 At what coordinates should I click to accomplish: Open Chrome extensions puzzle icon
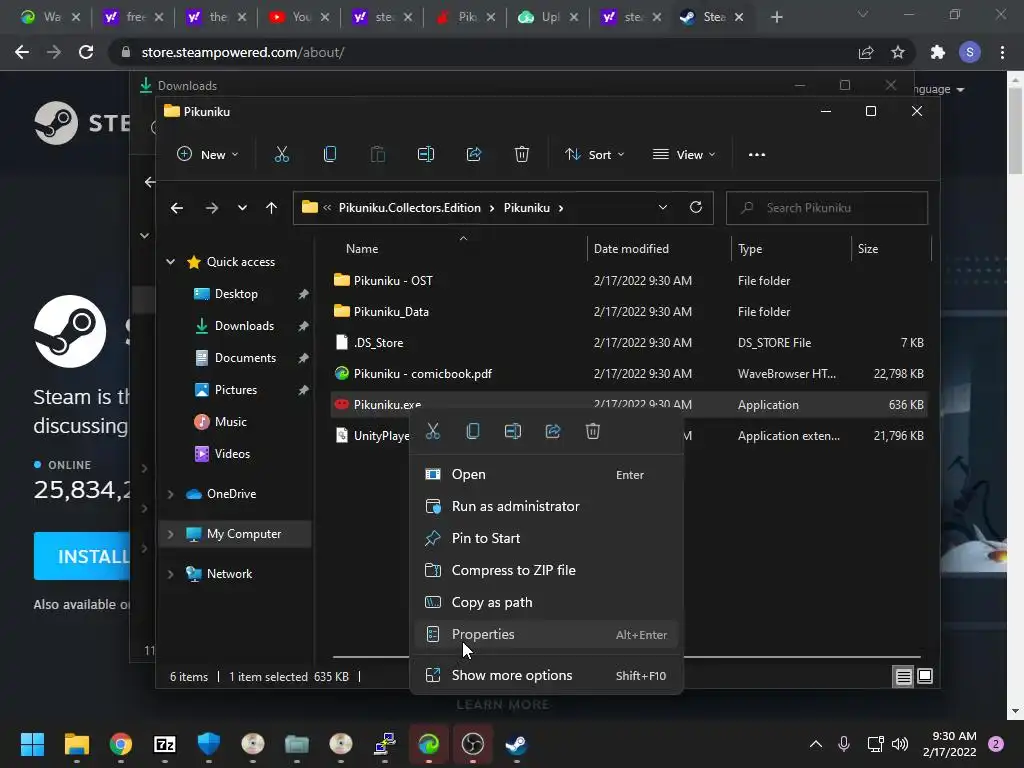(x=938, y=52)
